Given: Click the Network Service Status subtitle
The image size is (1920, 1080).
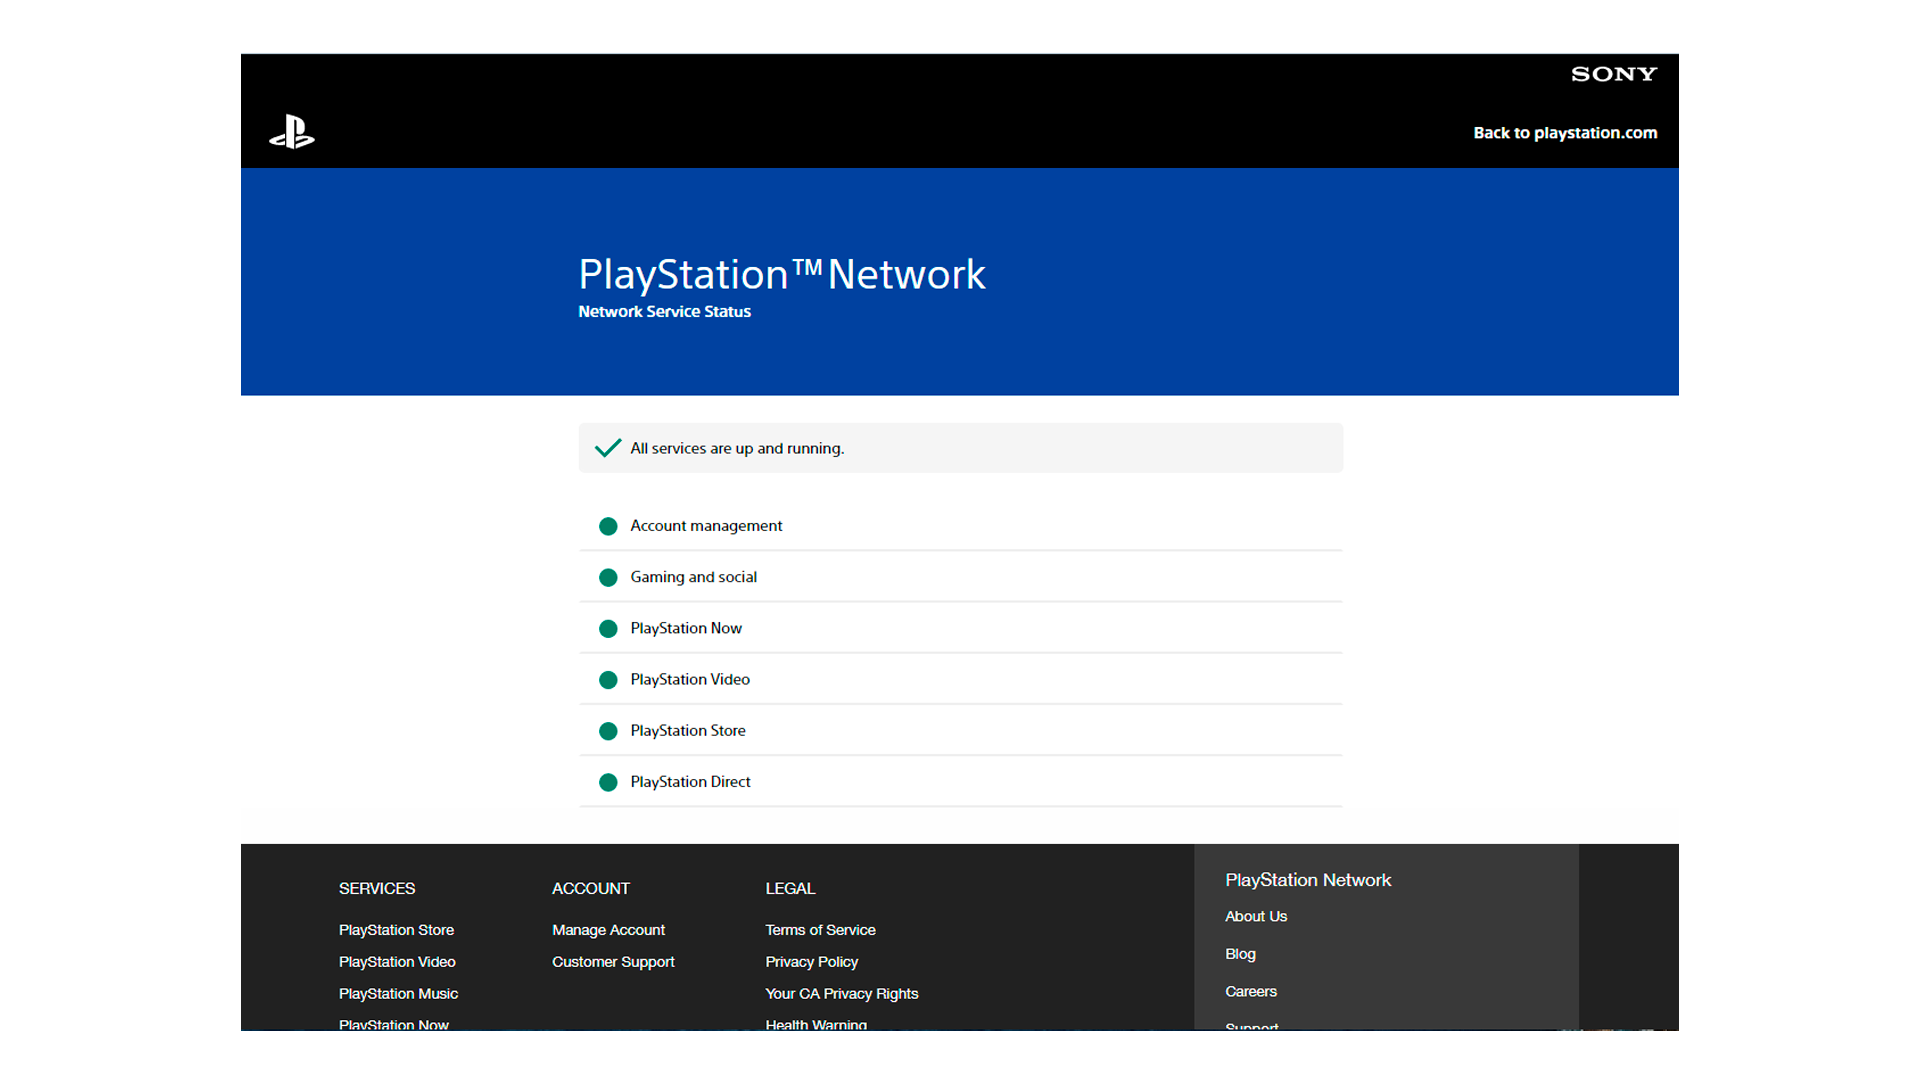Looking at the screenshot, I should pyautogui.click(x=664, y=312).
